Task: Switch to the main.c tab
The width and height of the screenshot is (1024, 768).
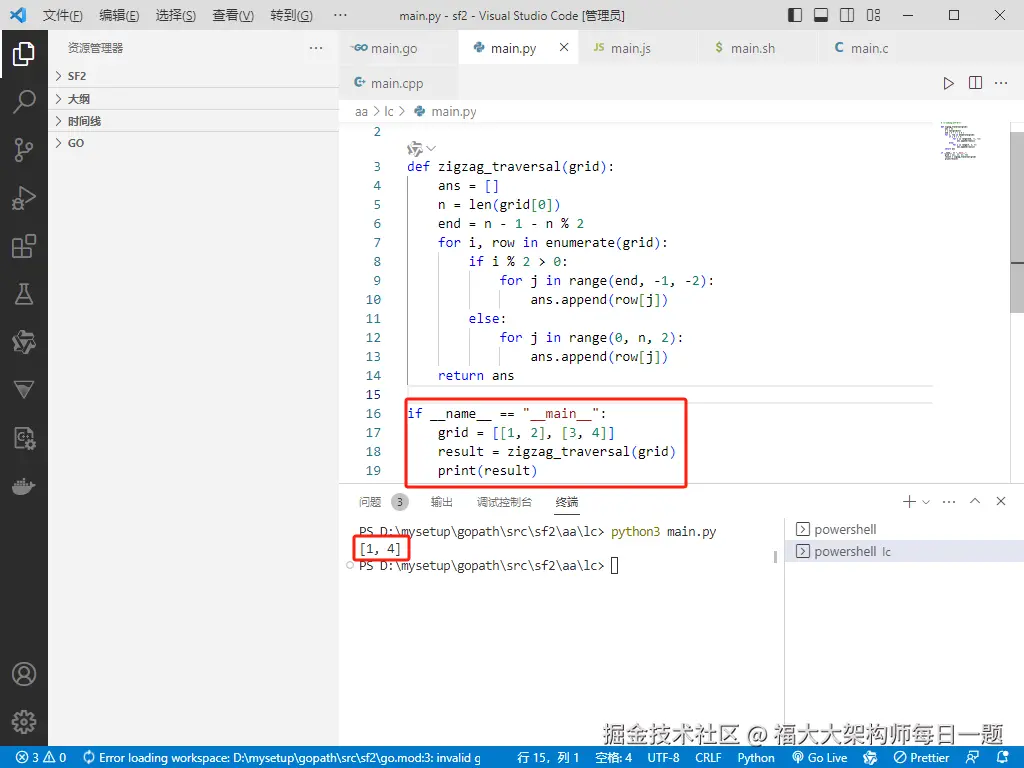Action: coord(878,48)
